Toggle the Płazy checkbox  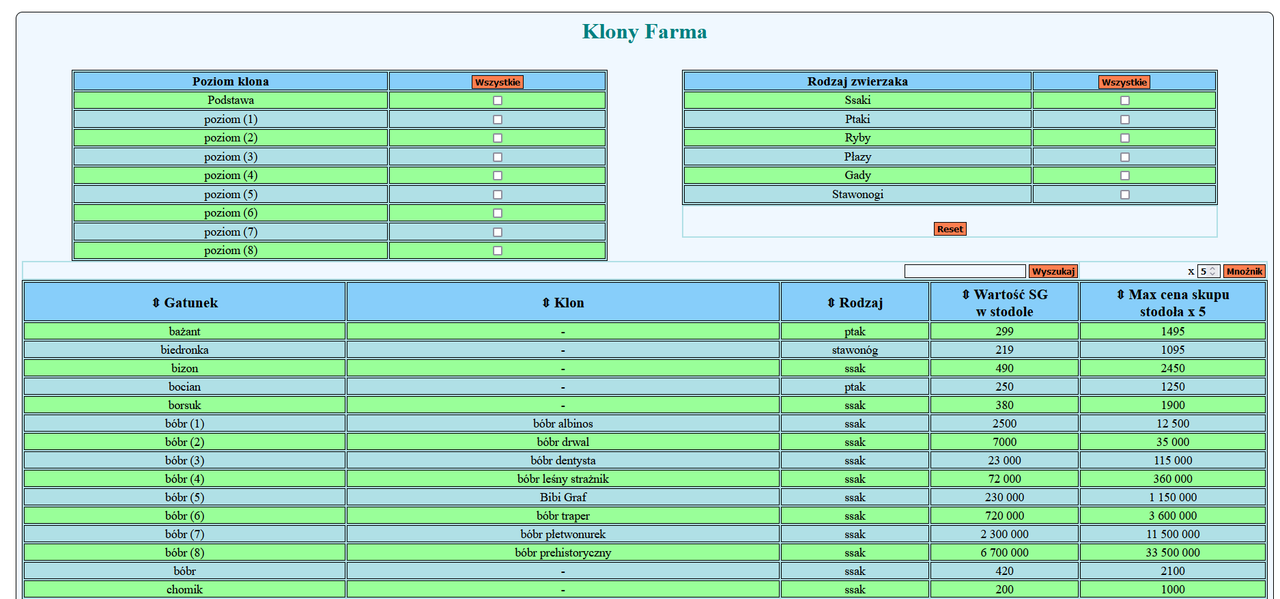coord(1125,157)
